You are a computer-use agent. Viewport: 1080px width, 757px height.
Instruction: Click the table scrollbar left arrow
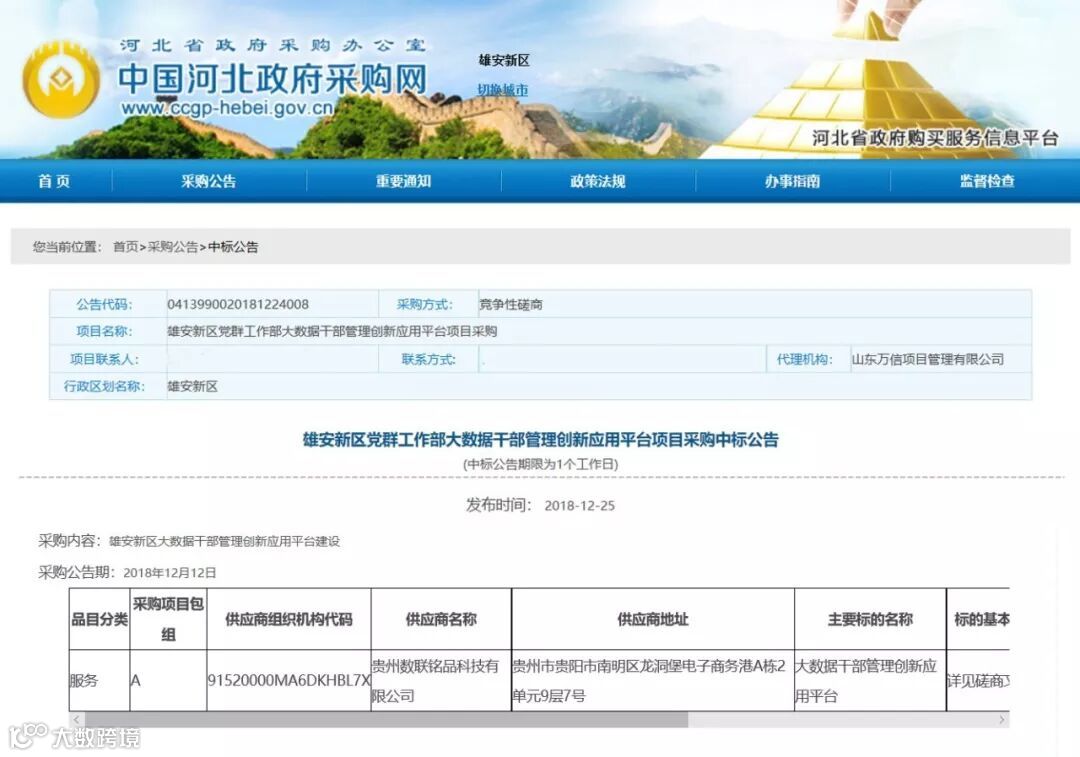point(76,719)
